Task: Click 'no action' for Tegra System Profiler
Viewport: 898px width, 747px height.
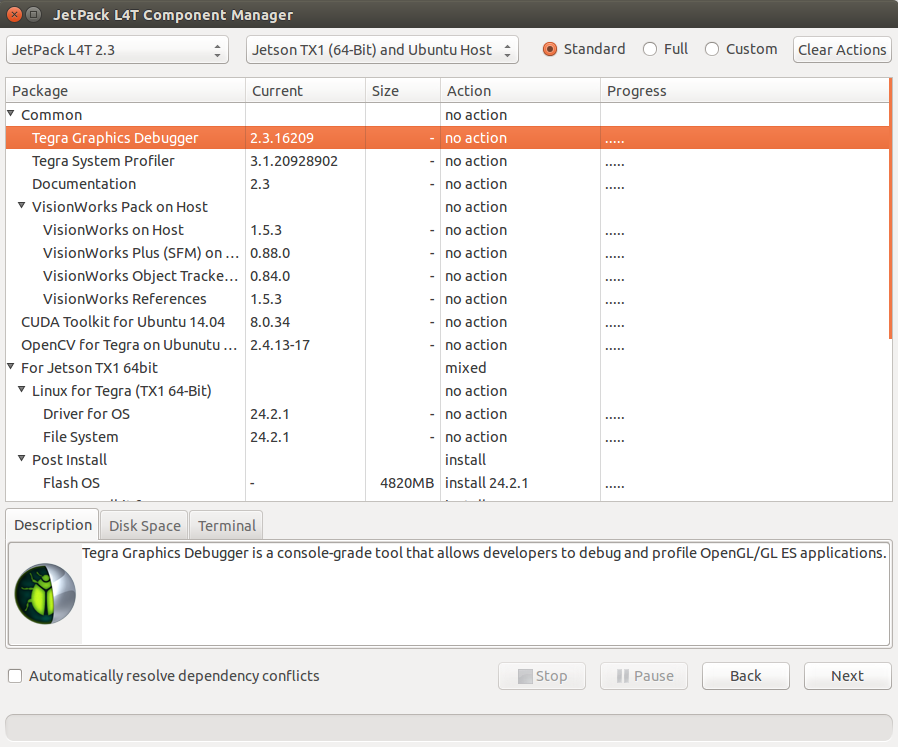Action: coord(476,161)
